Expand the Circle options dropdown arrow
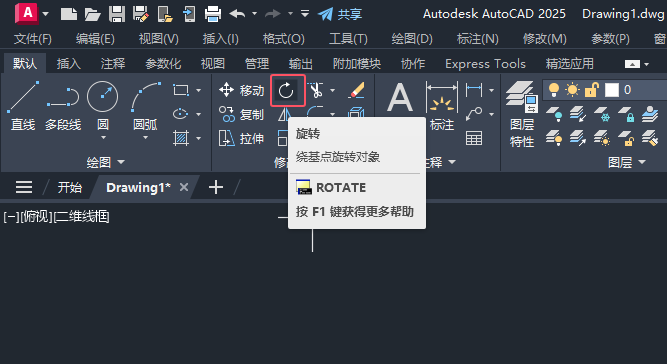 point(103,138)
